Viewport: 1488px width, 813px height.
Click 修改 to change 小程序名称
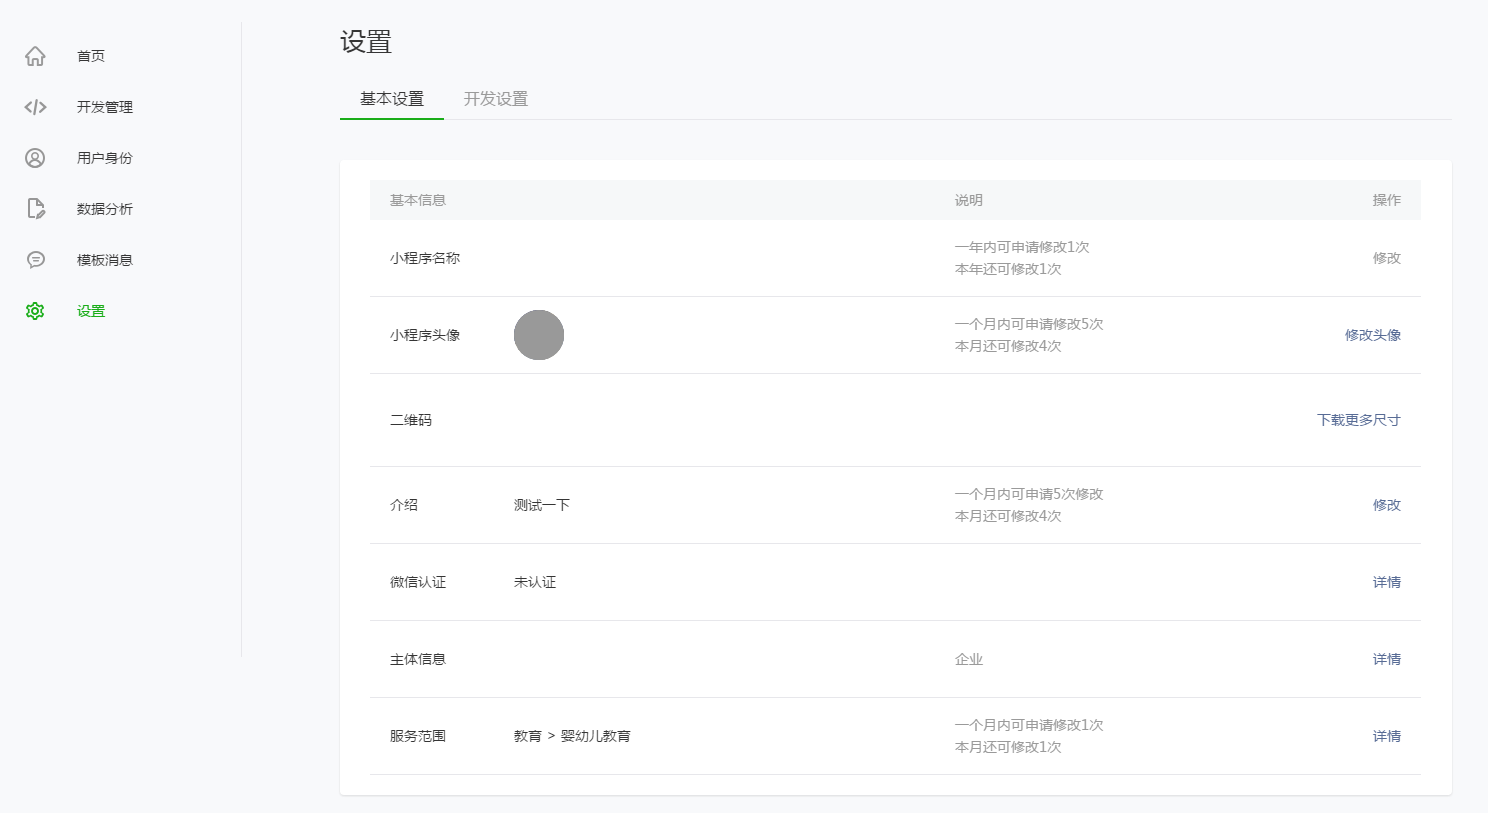(1387, 257)
